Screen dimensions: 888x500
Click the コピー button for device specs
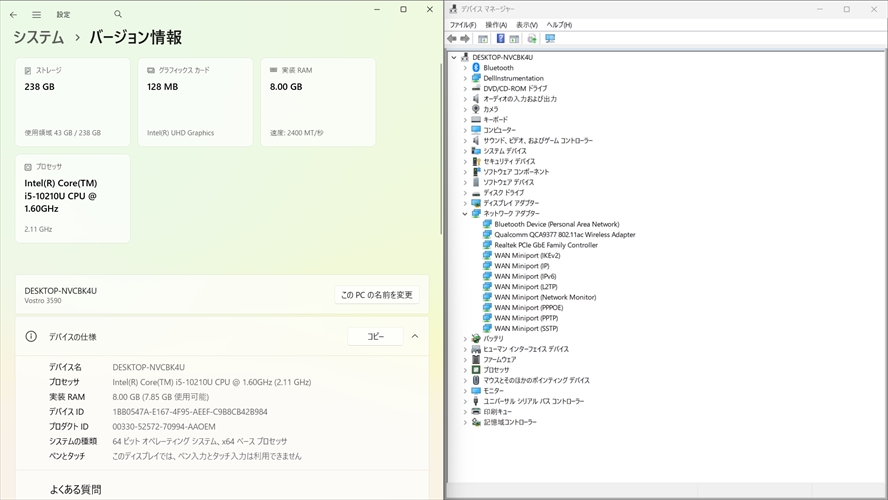click(375, 337)
